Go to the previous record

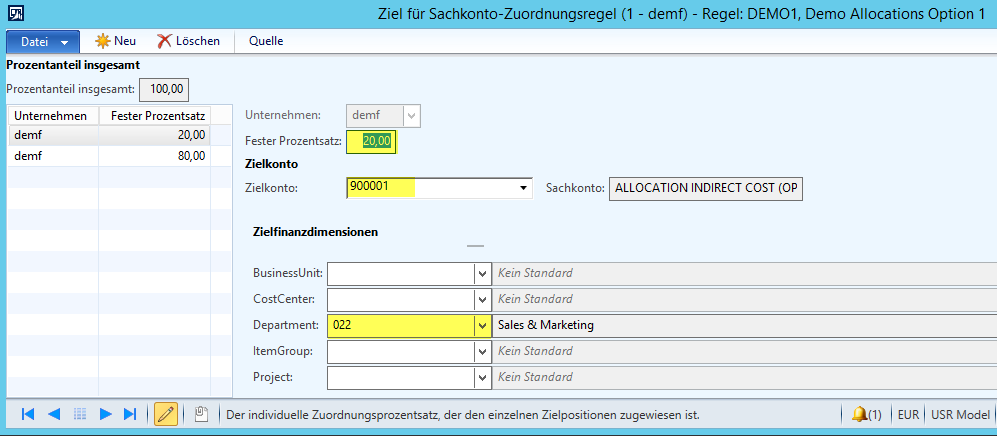[54, 414]
